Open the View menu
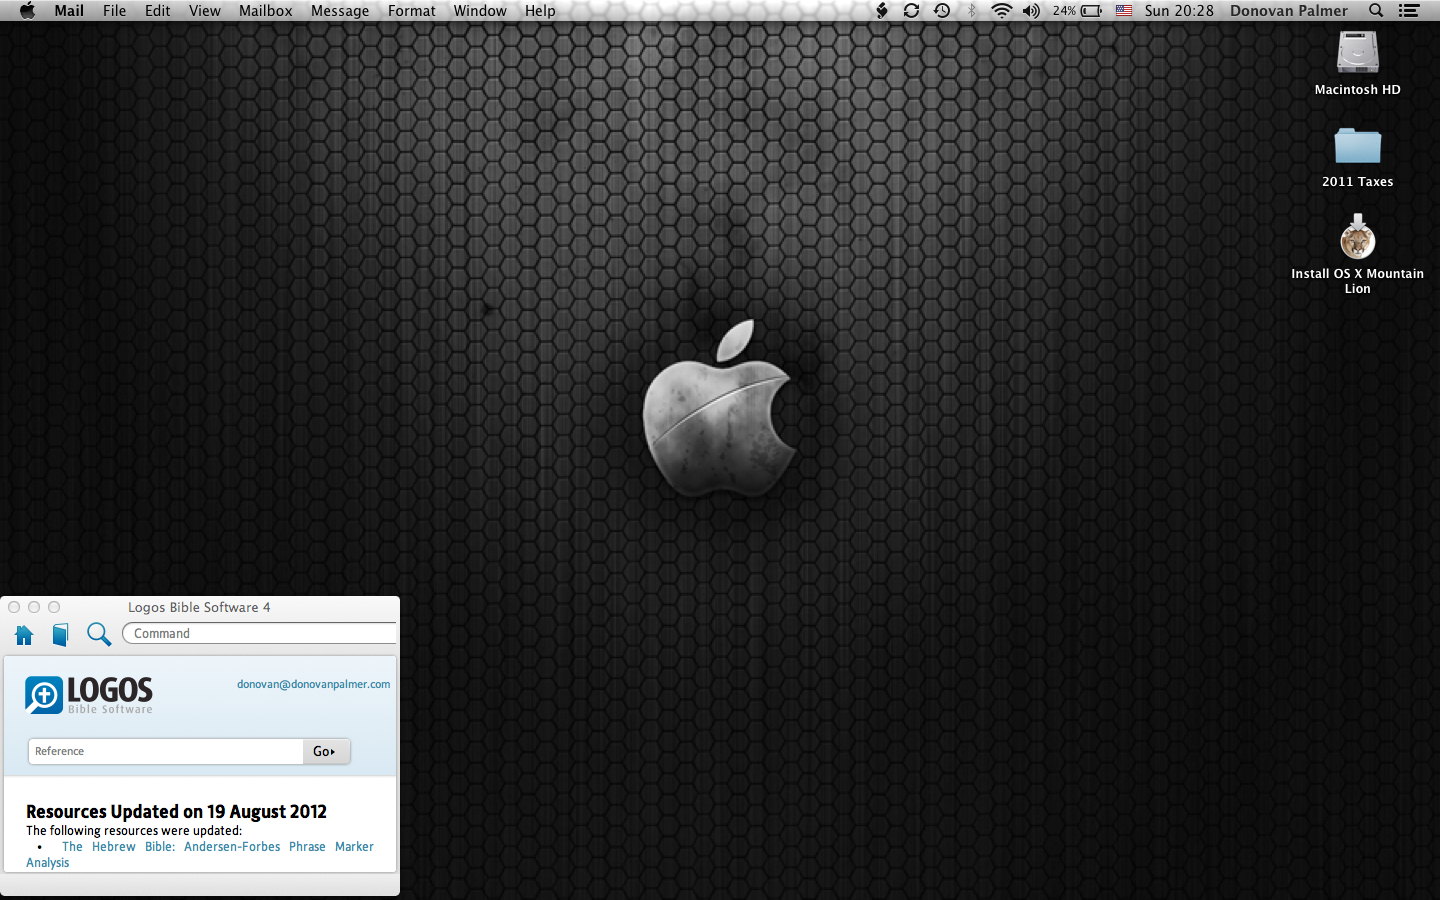Image resolution: width=1440 pixels, height=900 pixels. point(204,11)
